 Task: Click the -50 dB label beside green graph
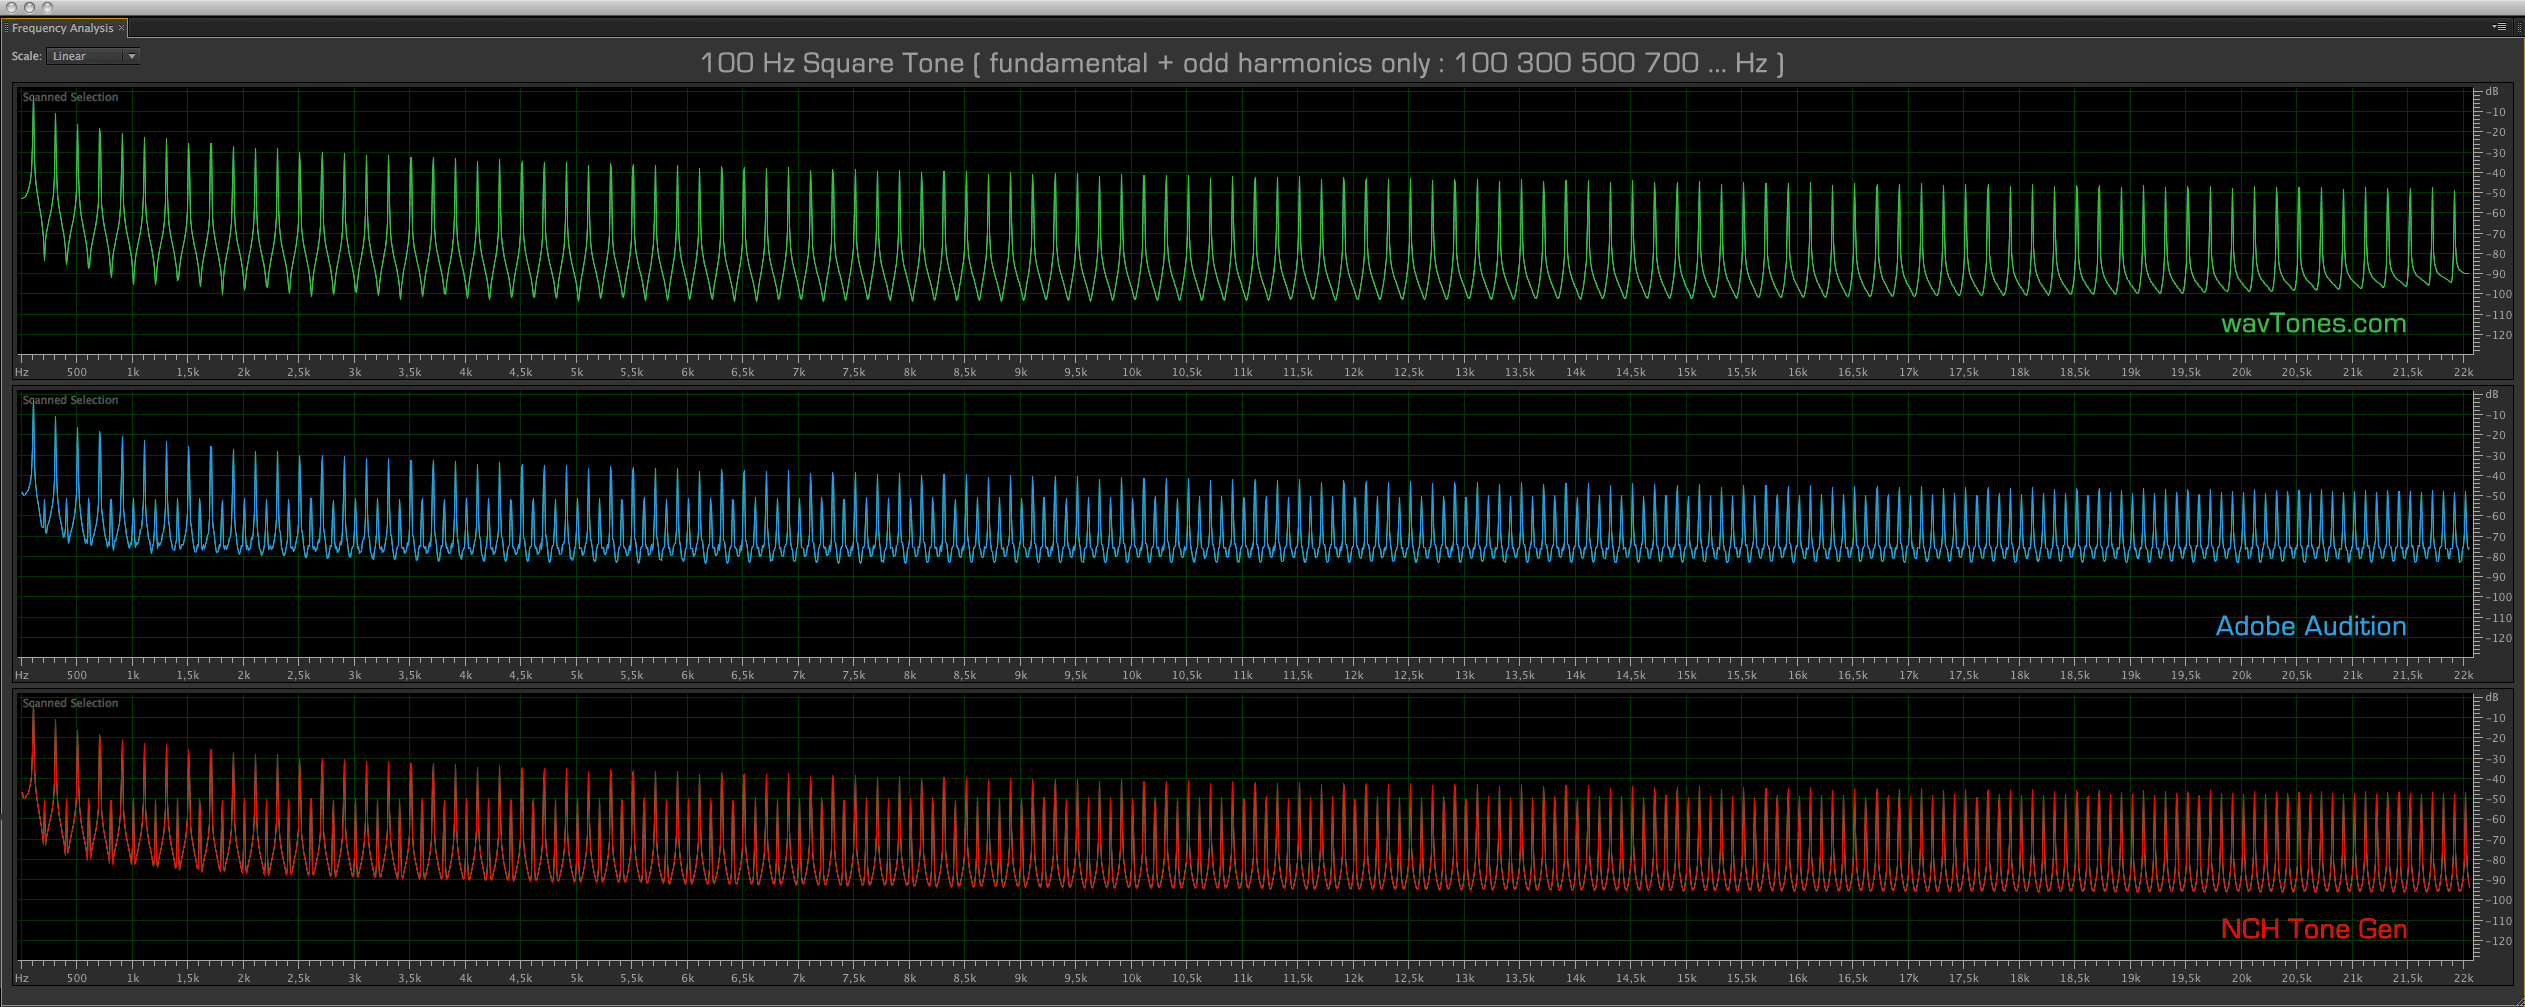click(2497, 193)
